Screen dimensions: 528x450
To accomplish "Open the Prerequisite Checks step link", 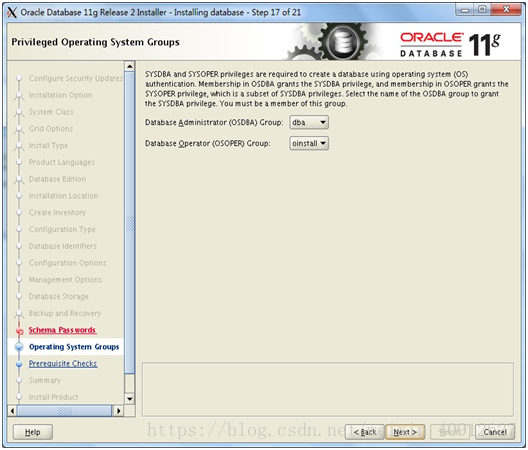I will pyautogui.click(x=63, y=364).
